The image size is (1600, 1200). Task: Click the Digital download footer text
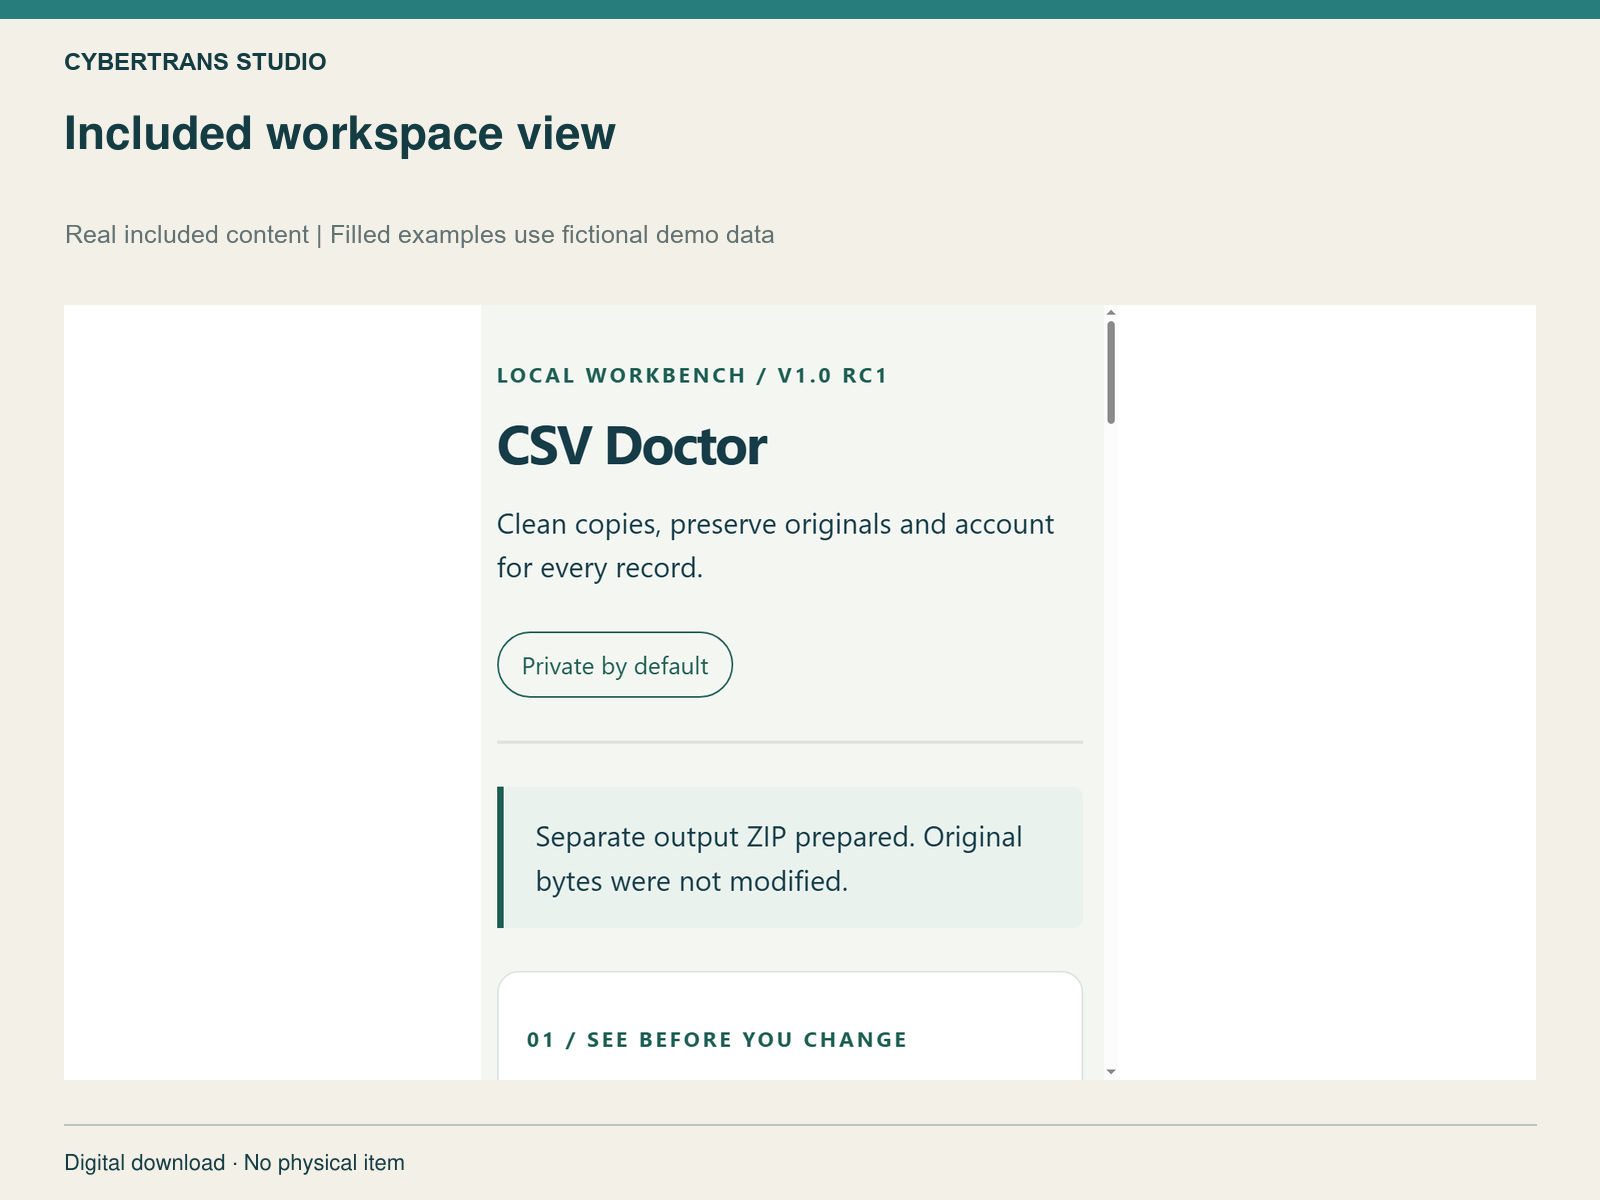click(234, 1163)
